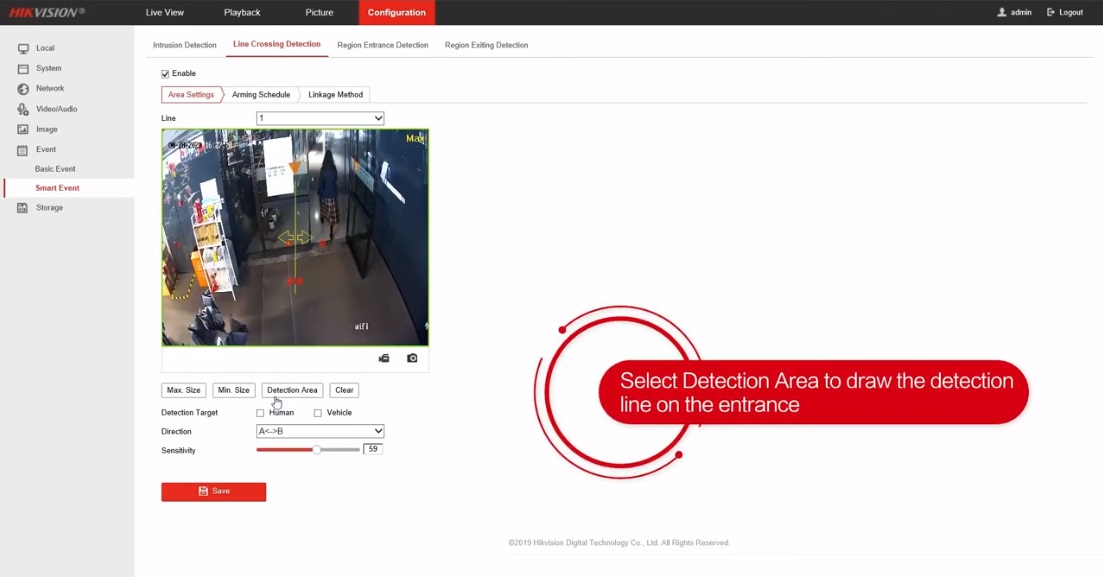Check the Human detection target box
The height and width of the screenshot is (577, 1103).
(260, 413)
